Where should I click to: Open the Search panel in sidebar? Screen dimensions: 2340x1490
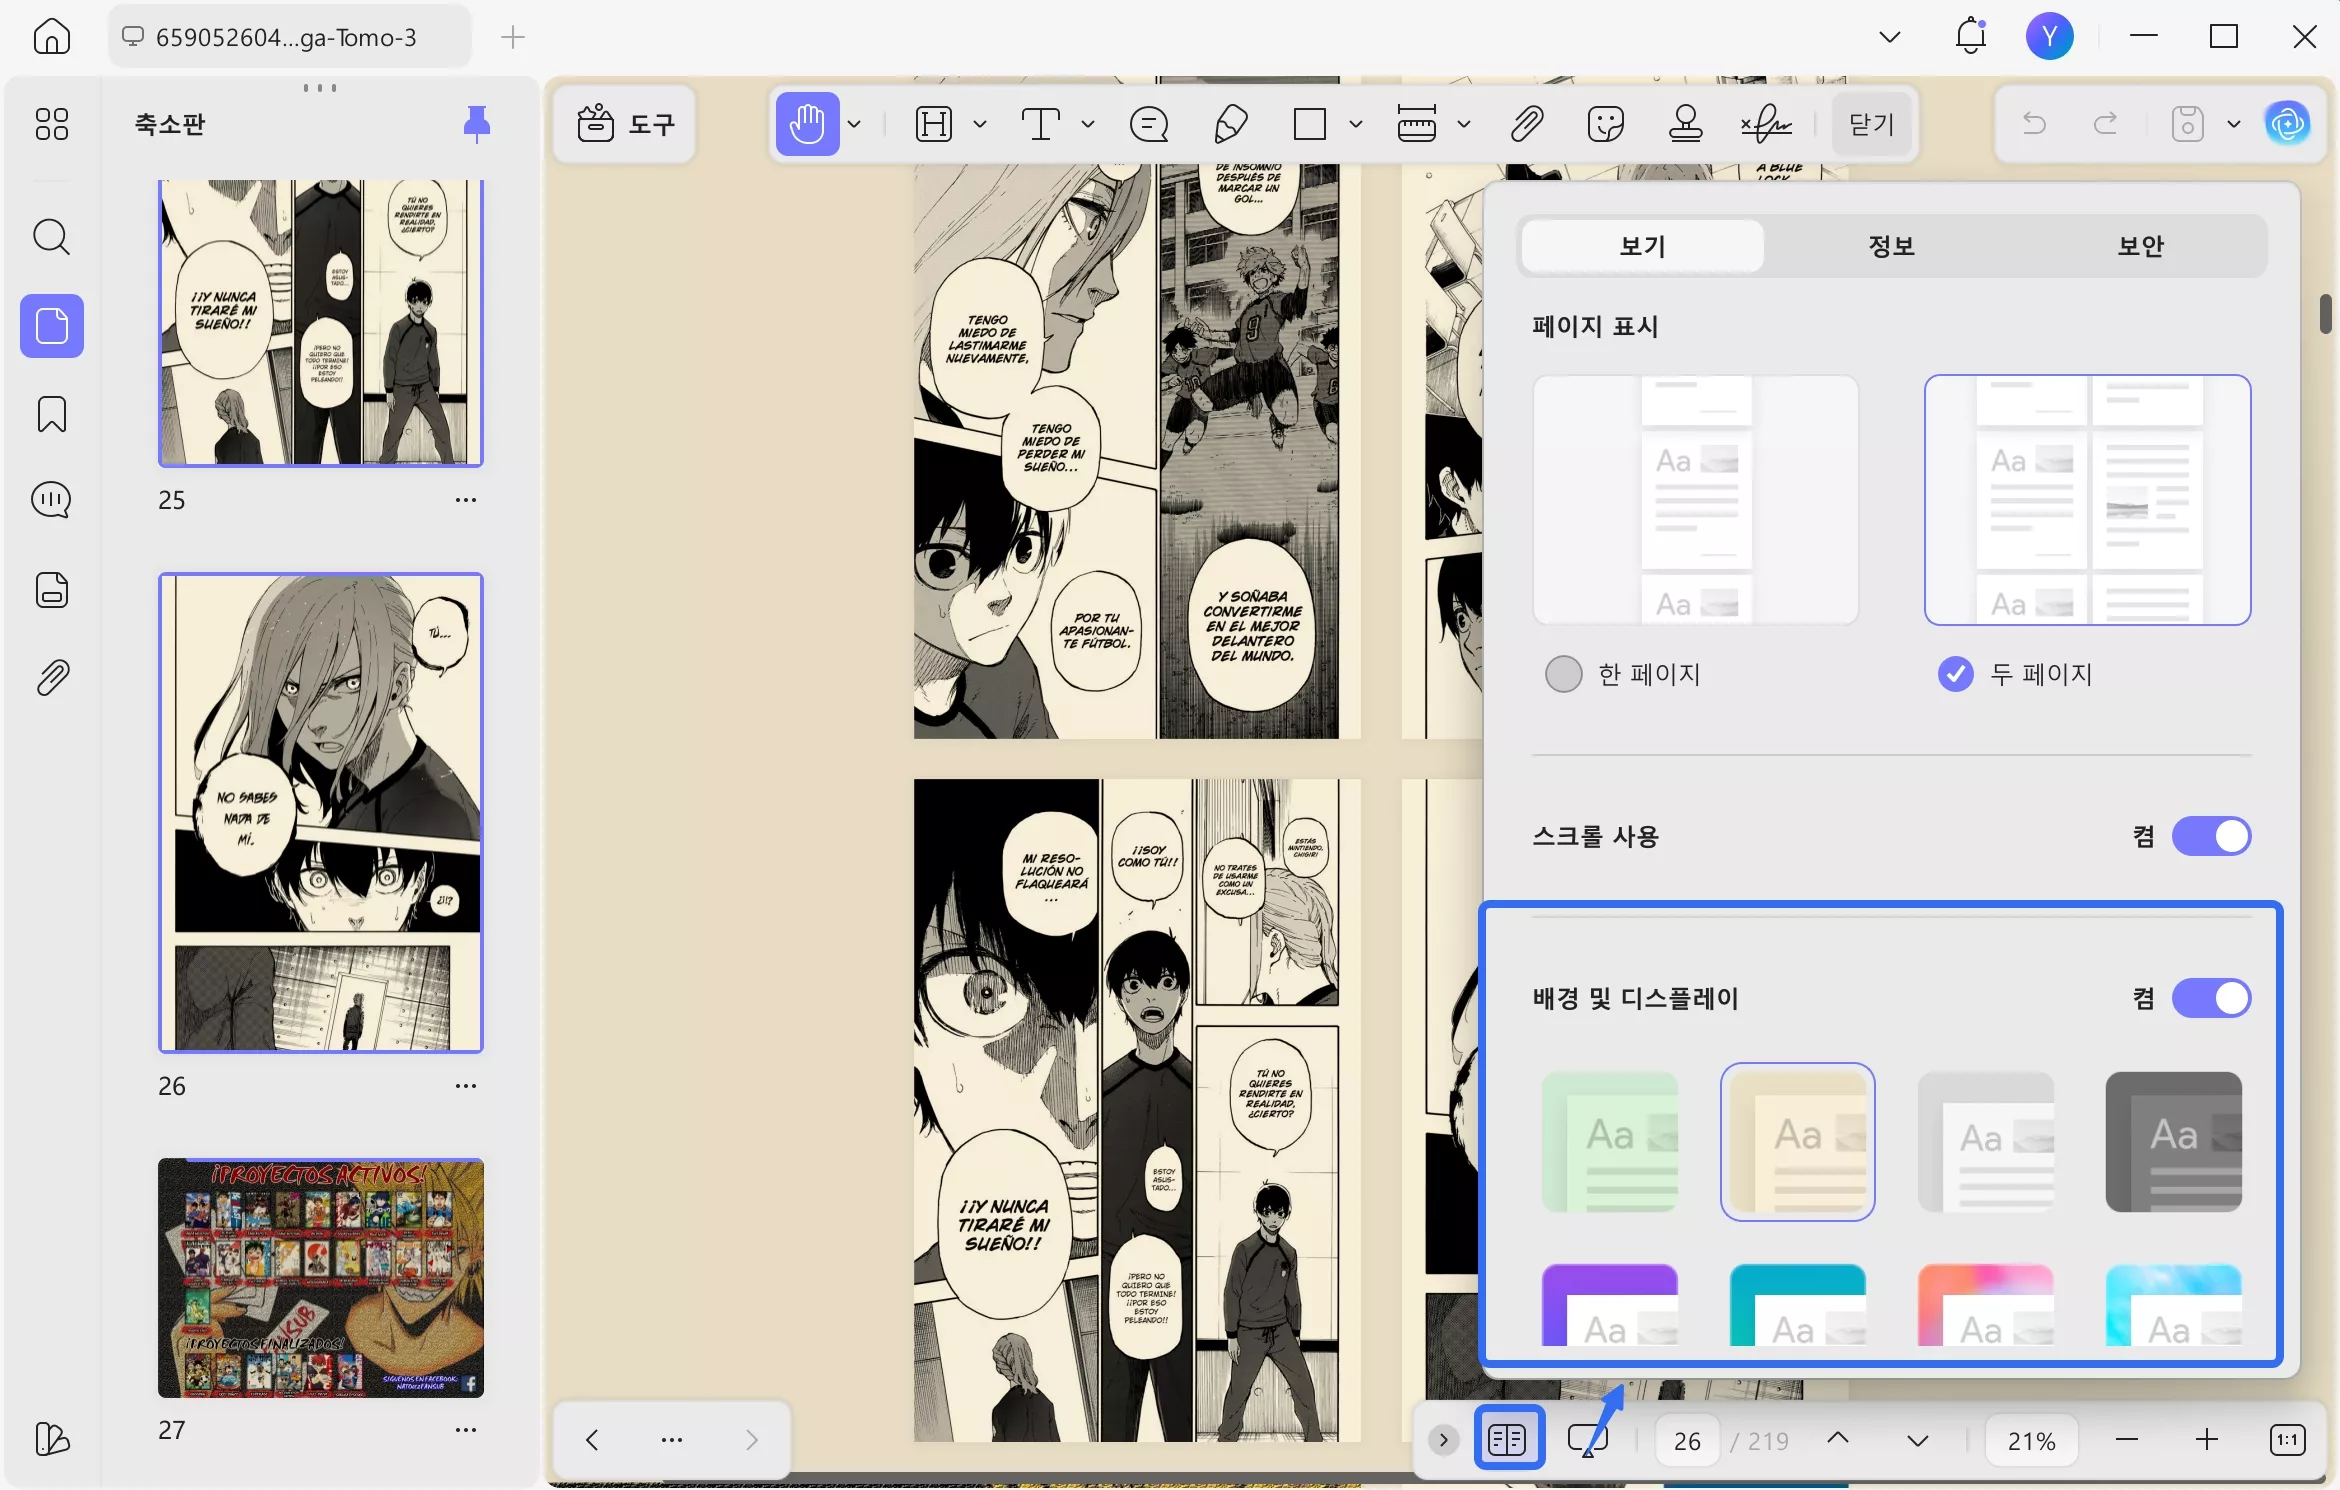[x=51, y=237]
